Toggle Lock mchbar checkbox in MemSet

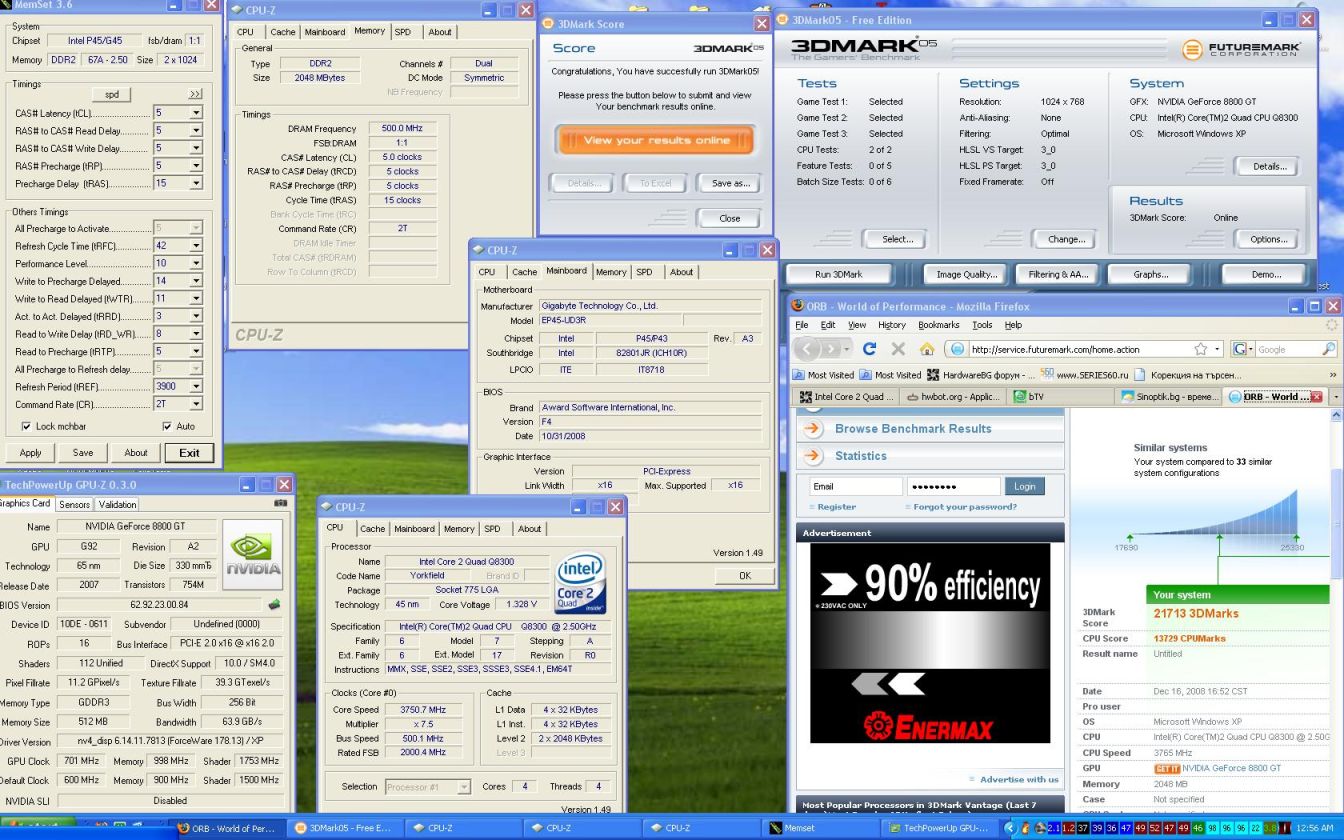click(26, 426)
